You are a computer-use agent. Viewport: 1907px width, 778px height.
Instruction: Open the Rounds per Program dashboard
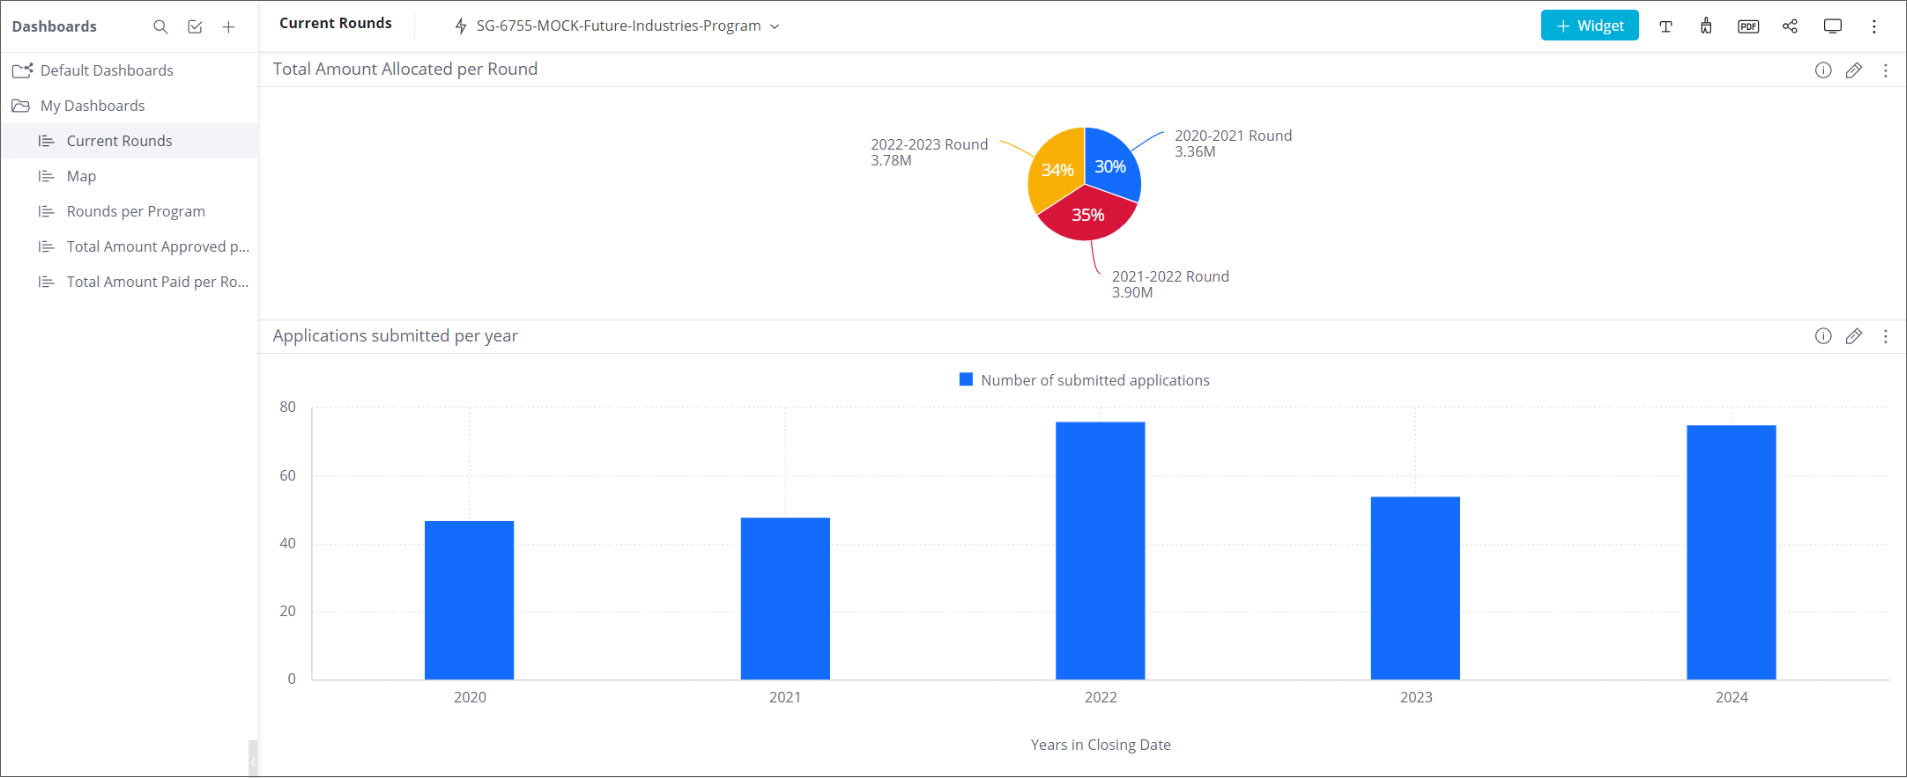coord(136,211)
